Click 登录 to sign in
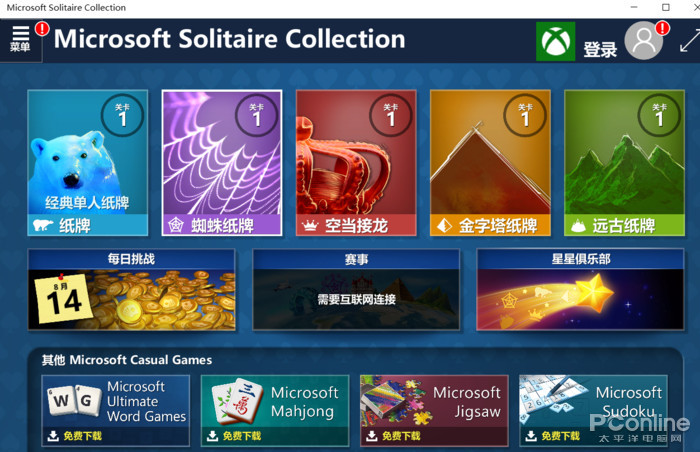This screenshot has width=700, height=452. tap(600, 49)
